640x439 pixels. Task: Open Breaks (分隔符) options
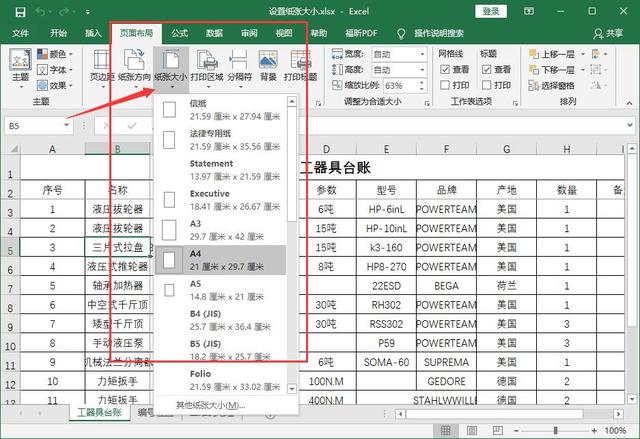(240, 69)
